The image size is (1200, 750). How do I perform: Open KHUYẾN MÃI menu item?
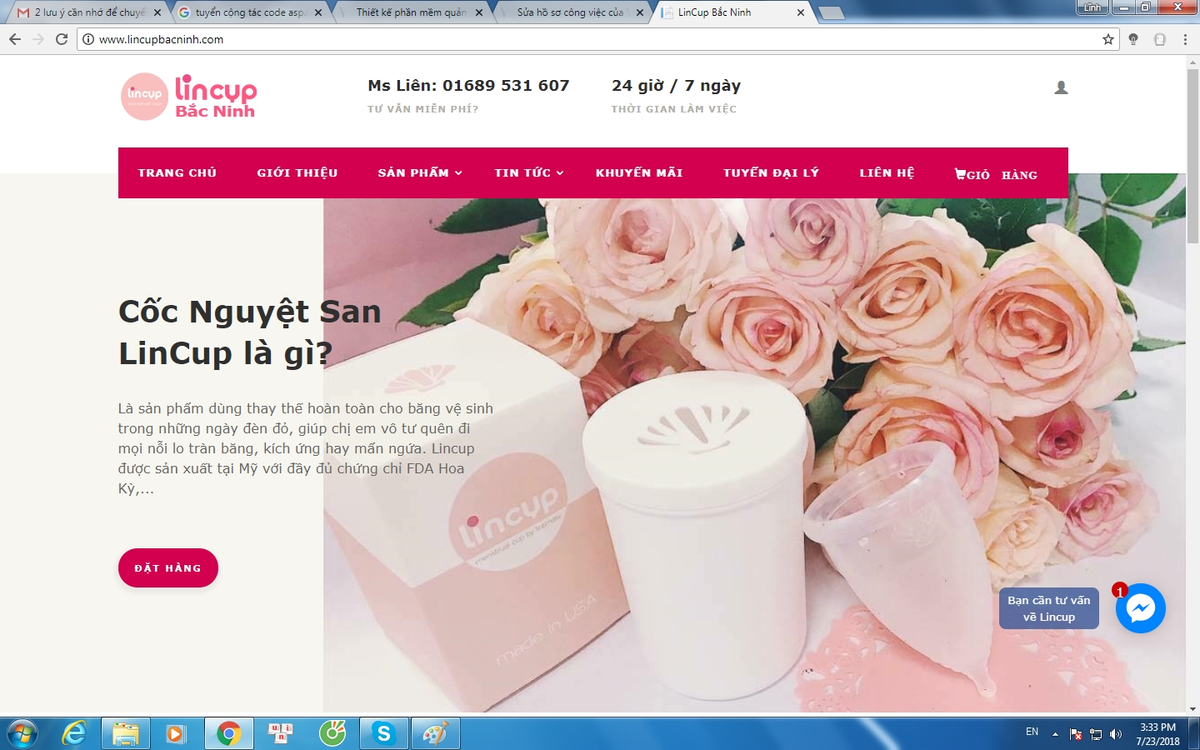click(639, 173)
